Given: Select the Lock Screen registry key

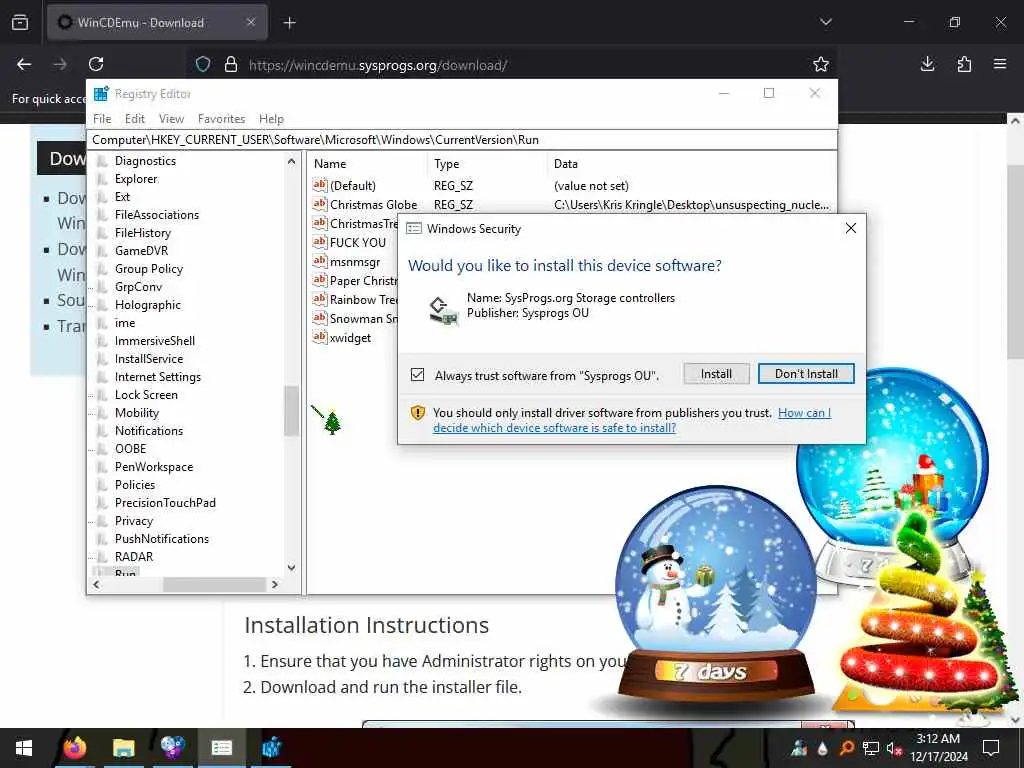Looking at the screenshot, I should (x=146, y=394).
